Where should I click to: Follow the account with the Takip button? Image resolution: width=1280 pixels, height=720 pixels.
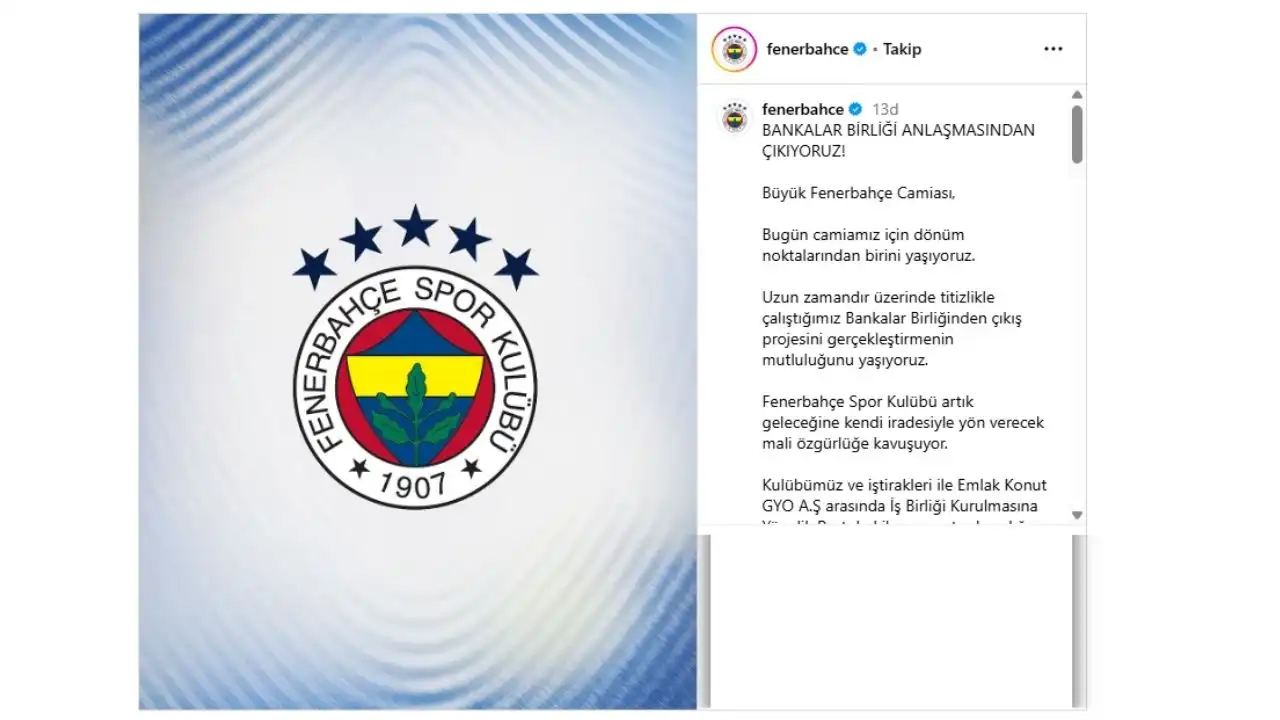pos(902,49)
